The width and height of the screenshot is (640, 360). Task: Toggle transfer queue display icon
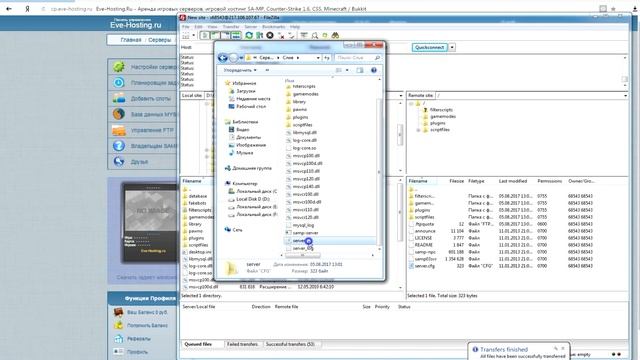[236, 36]
